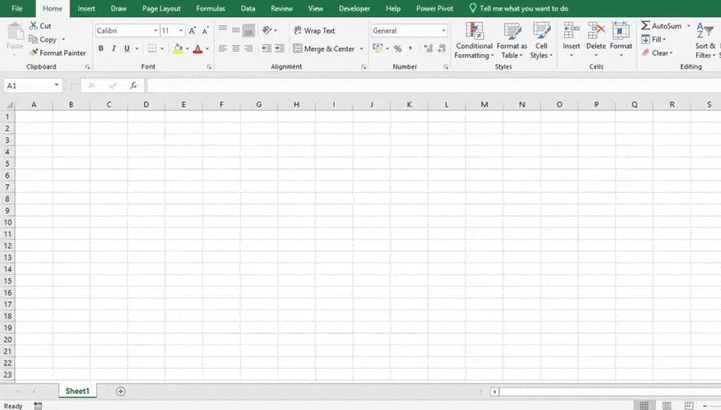Screen dimensions: 721x410
Task: Open the Name Box dropdown arrow
Action: point(56,86)
